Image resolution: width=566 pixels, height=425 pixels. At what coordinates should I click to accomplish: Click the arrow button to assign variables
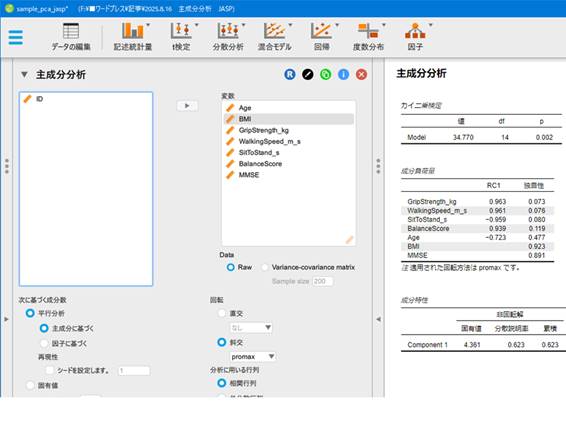(187, 106)
